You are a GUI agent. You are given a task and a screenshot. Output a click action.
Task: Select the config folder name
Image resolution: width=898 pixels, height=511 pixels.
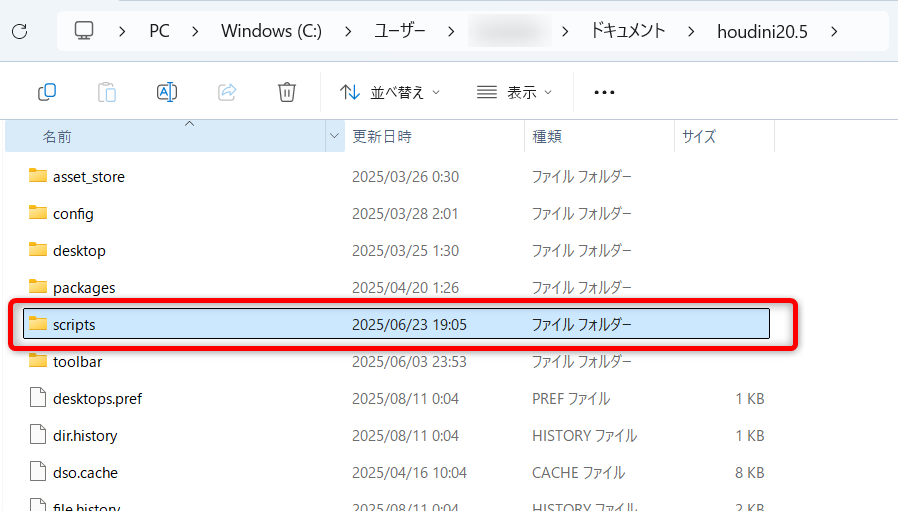click(73, 214)
